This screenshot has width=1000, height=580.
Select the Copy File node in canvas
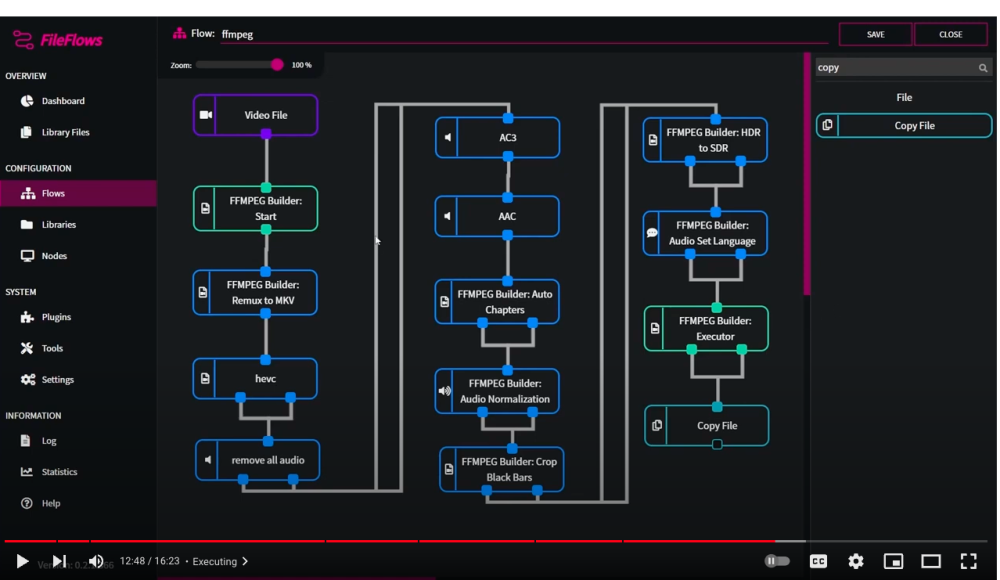coord(707,426)
